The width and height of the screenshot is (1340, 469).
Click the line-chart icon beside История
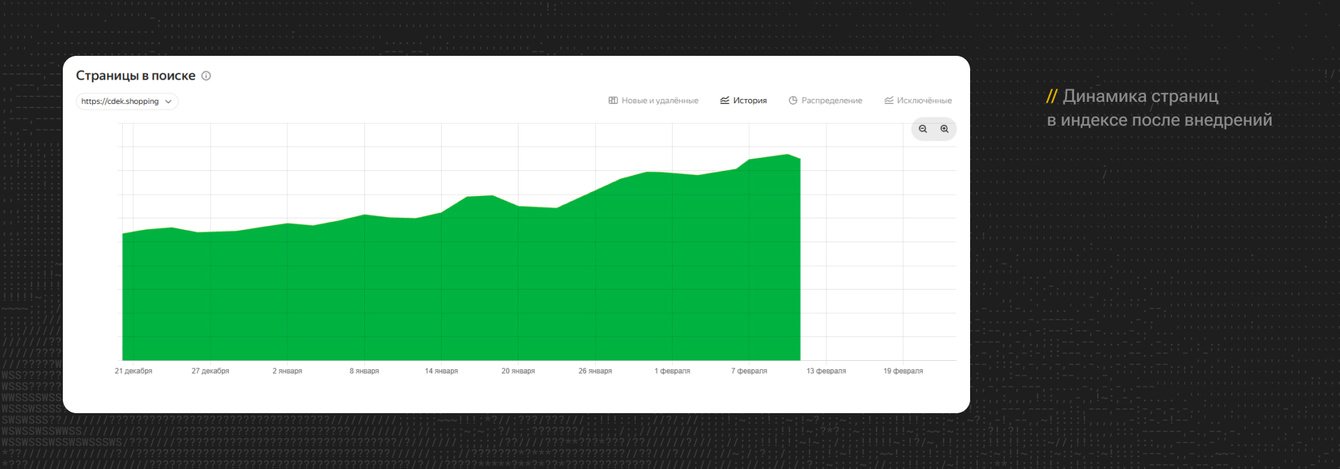(724, 101)
